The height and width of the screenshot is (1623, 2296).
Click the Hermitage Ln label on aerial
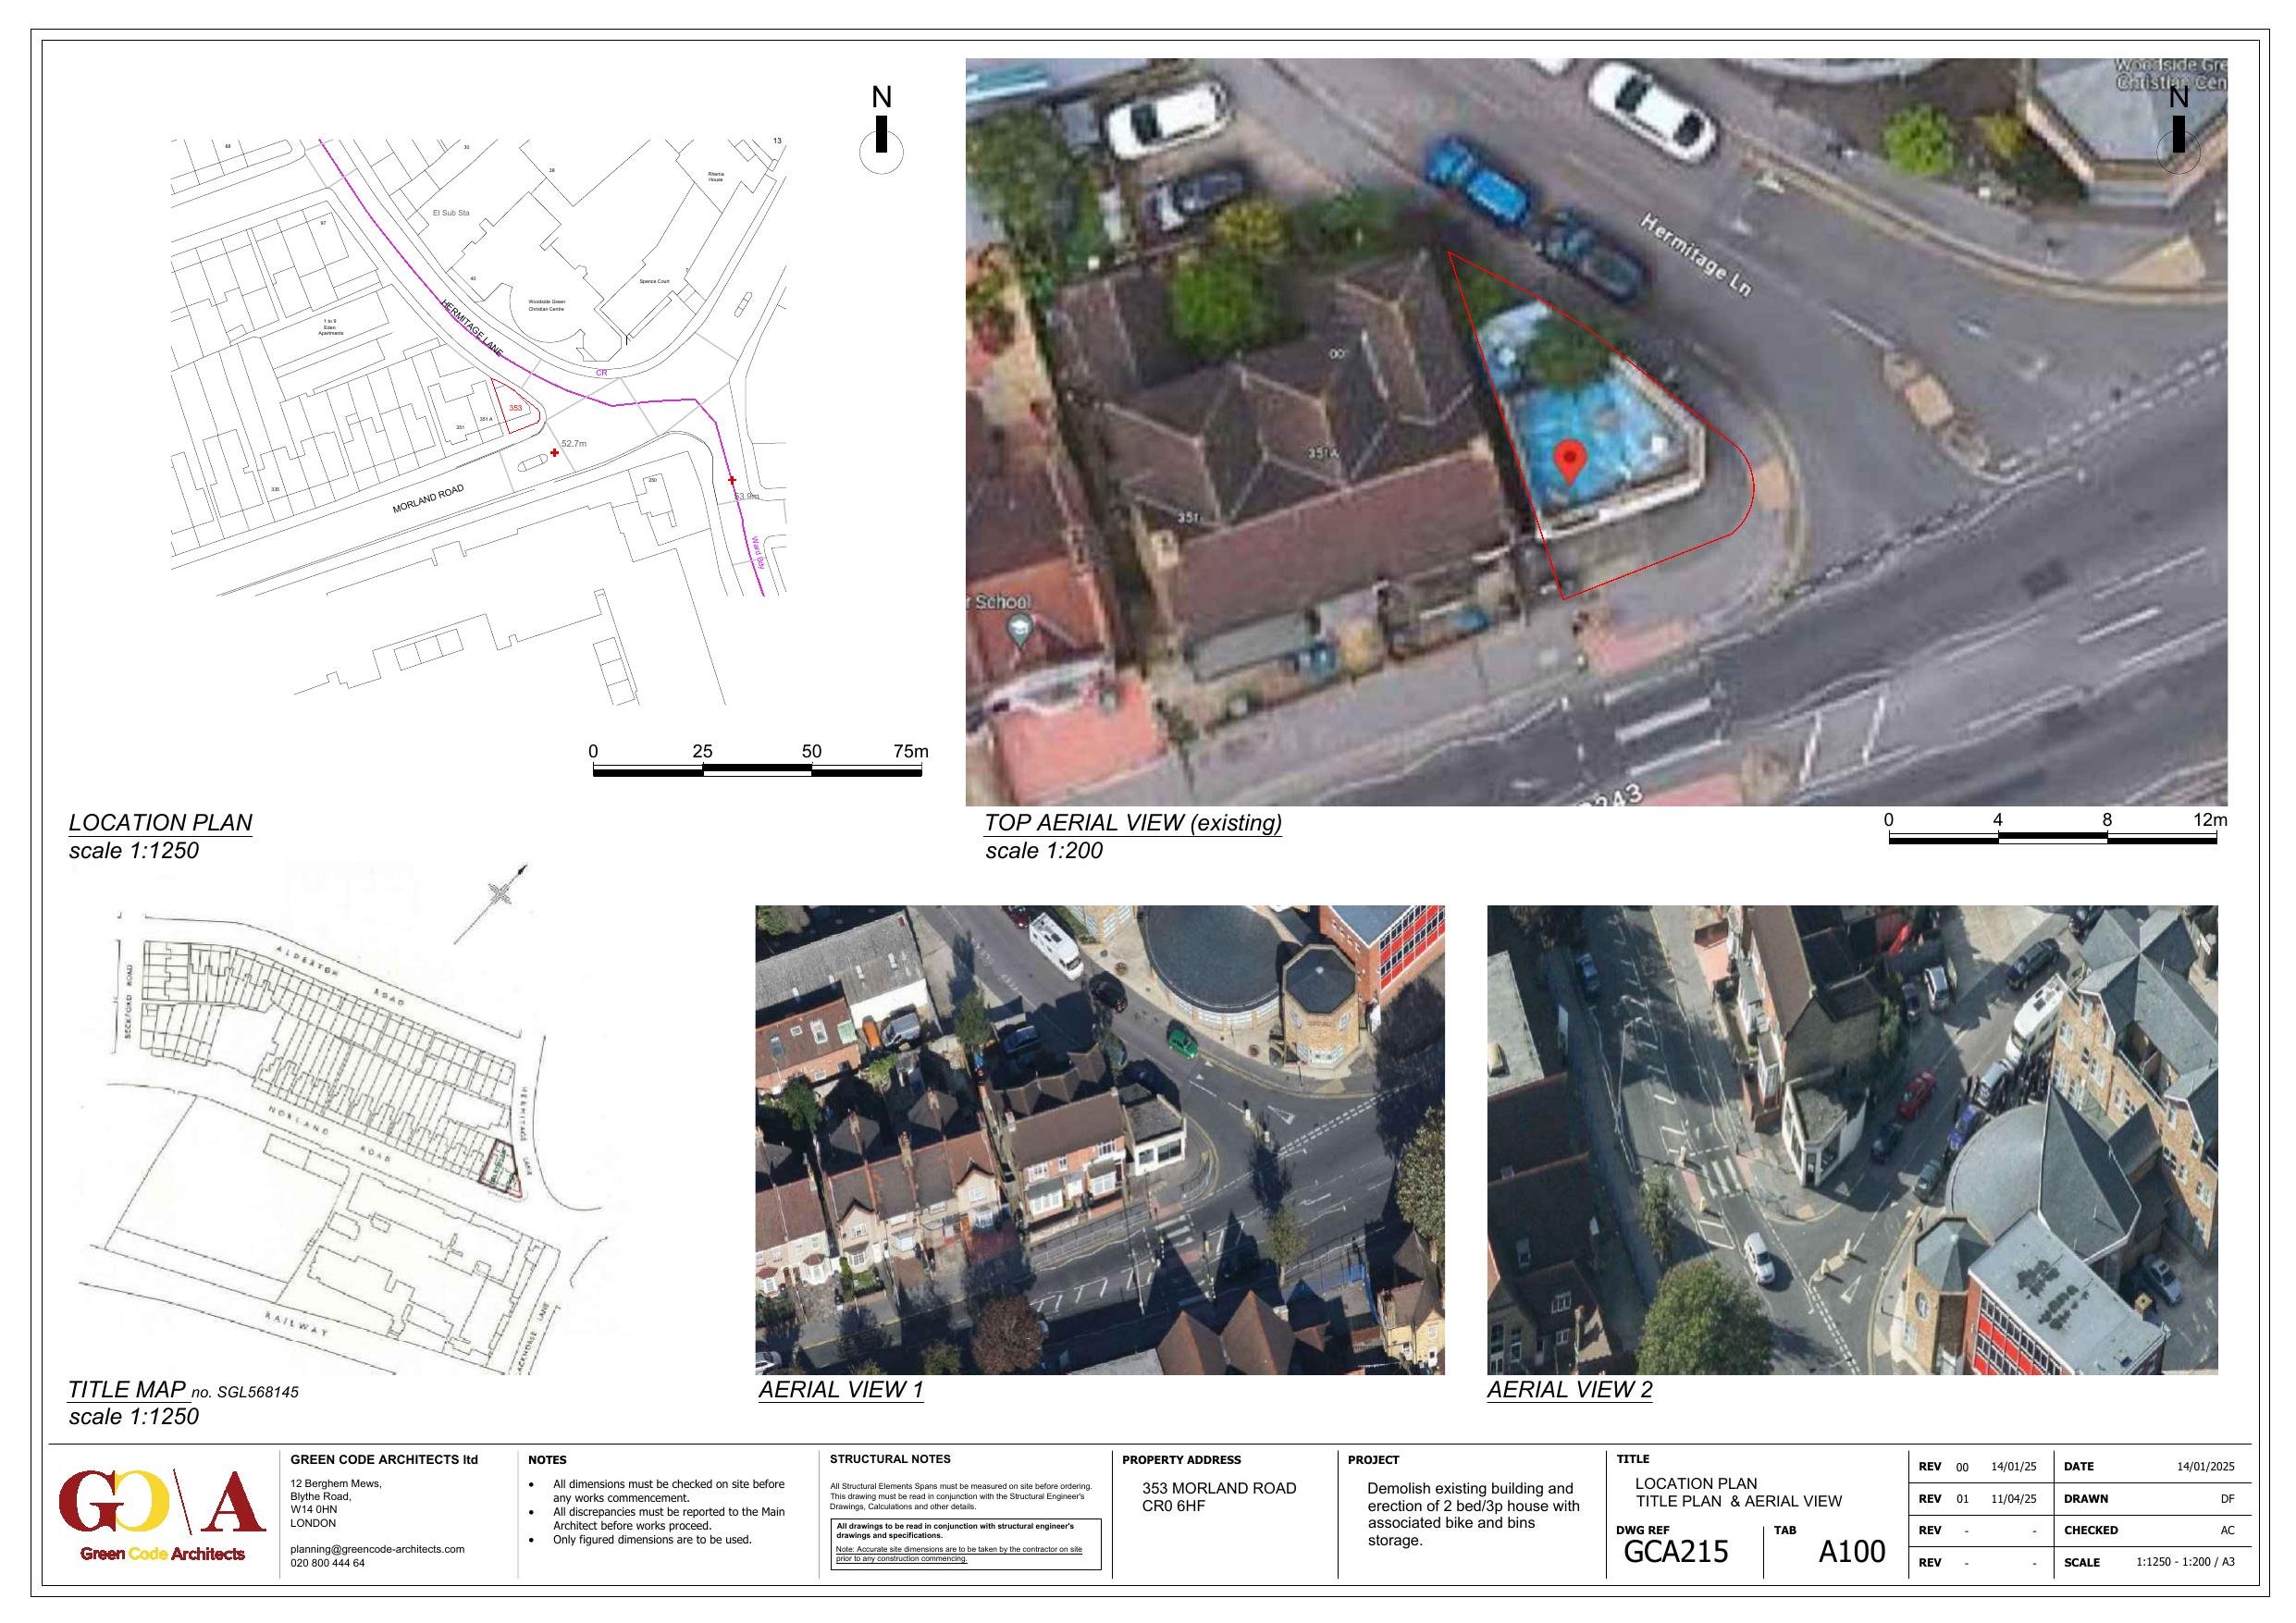(x=1696, y=254)
